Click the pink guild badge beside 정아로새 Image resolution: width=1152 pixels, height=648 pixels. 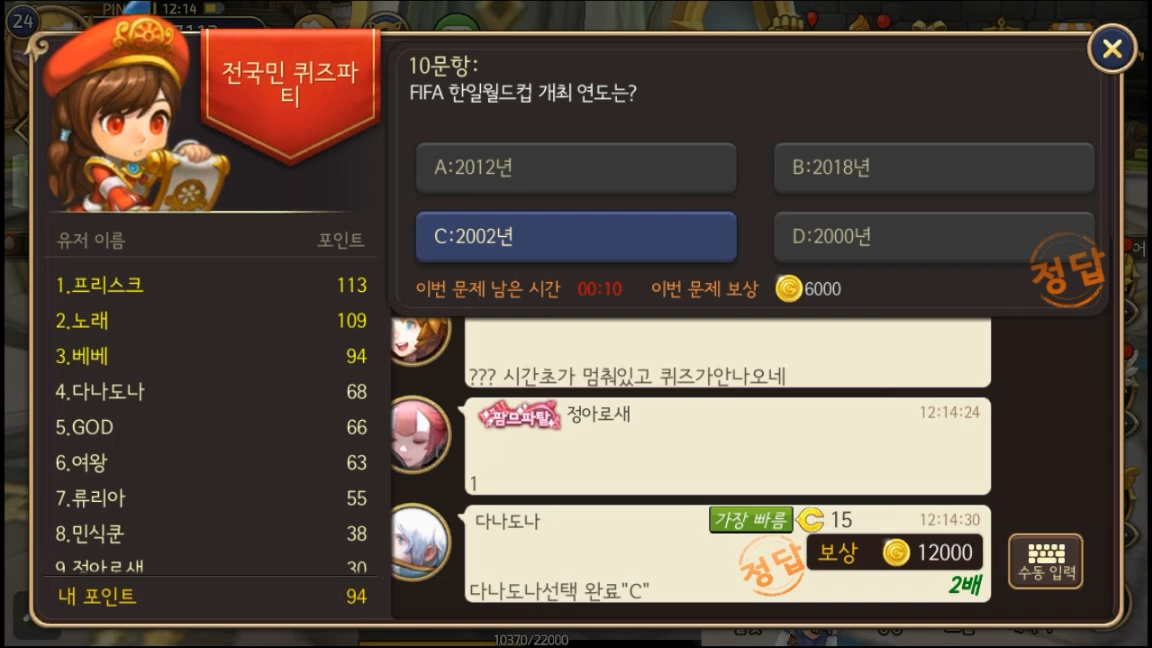[519, 416]
